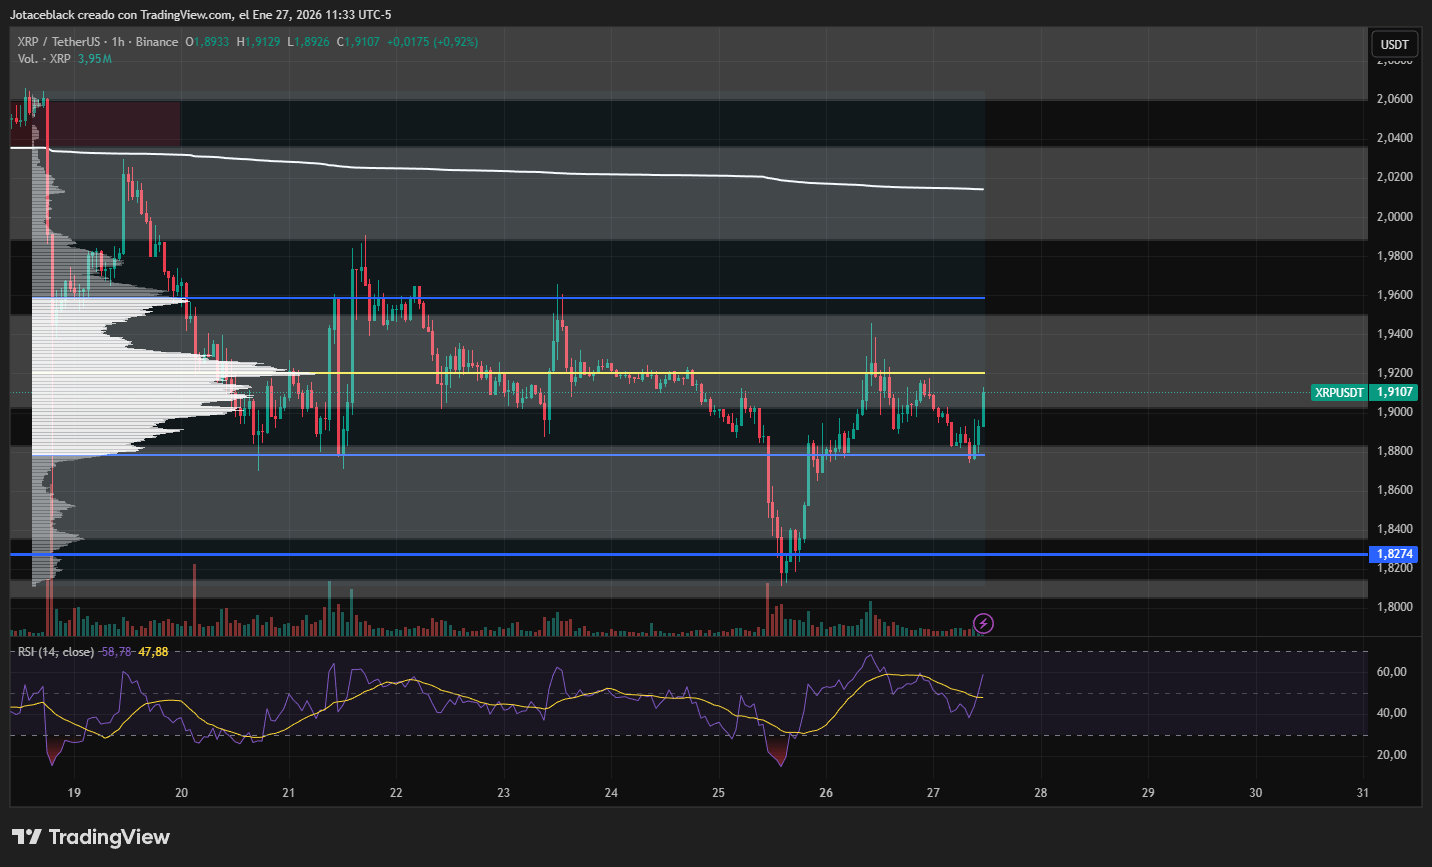Select the blue 1,8274 price label

[x=1394, y=554]
